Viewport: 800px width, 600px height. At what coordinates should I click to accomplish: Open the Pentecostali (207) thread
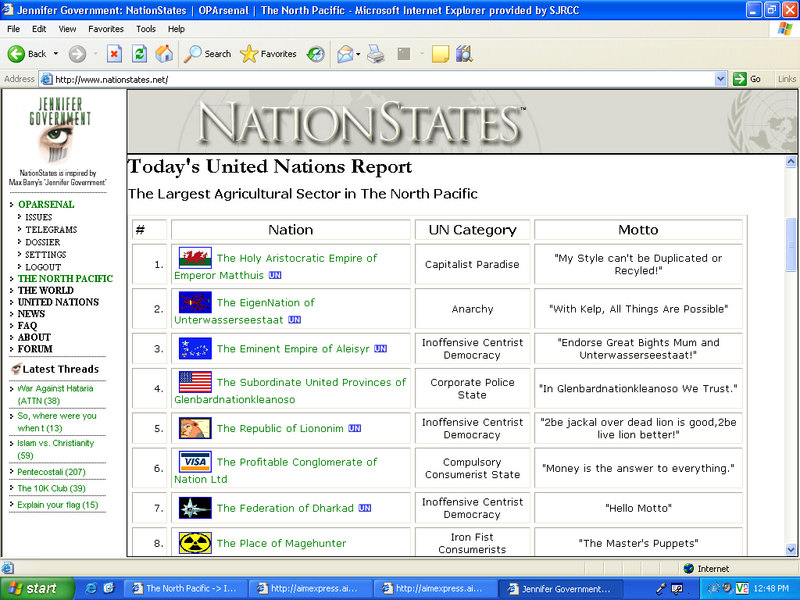click(52, 472)
